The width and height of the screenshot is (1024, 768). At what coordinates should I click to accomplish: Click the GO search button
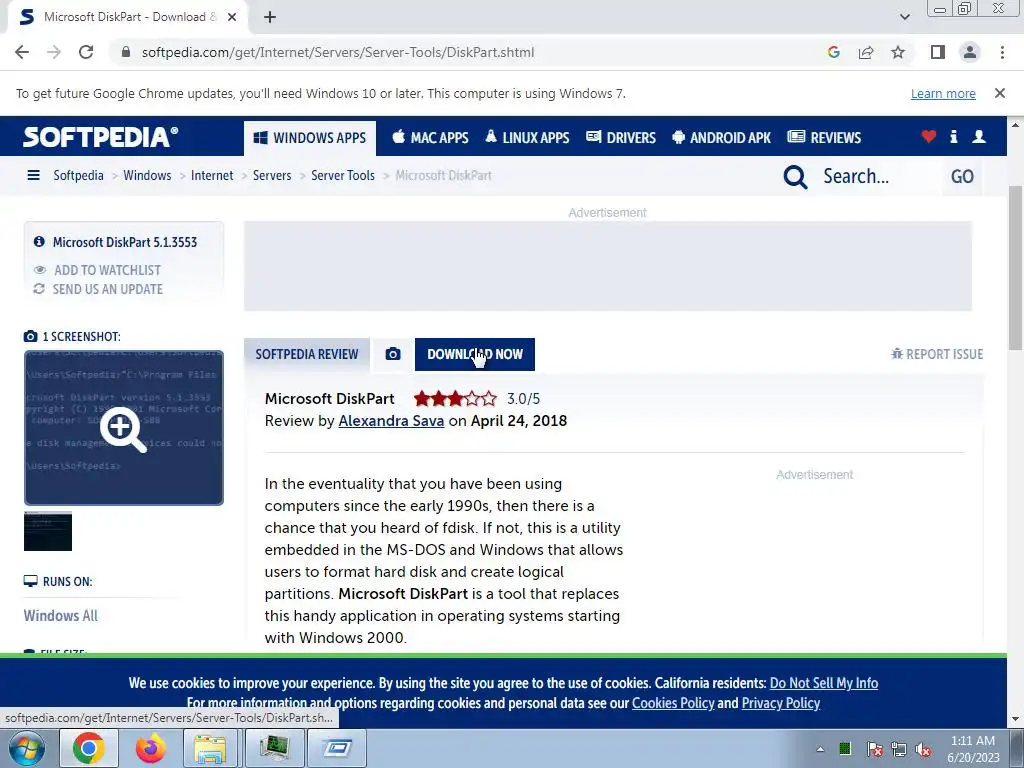click(962, 176)
